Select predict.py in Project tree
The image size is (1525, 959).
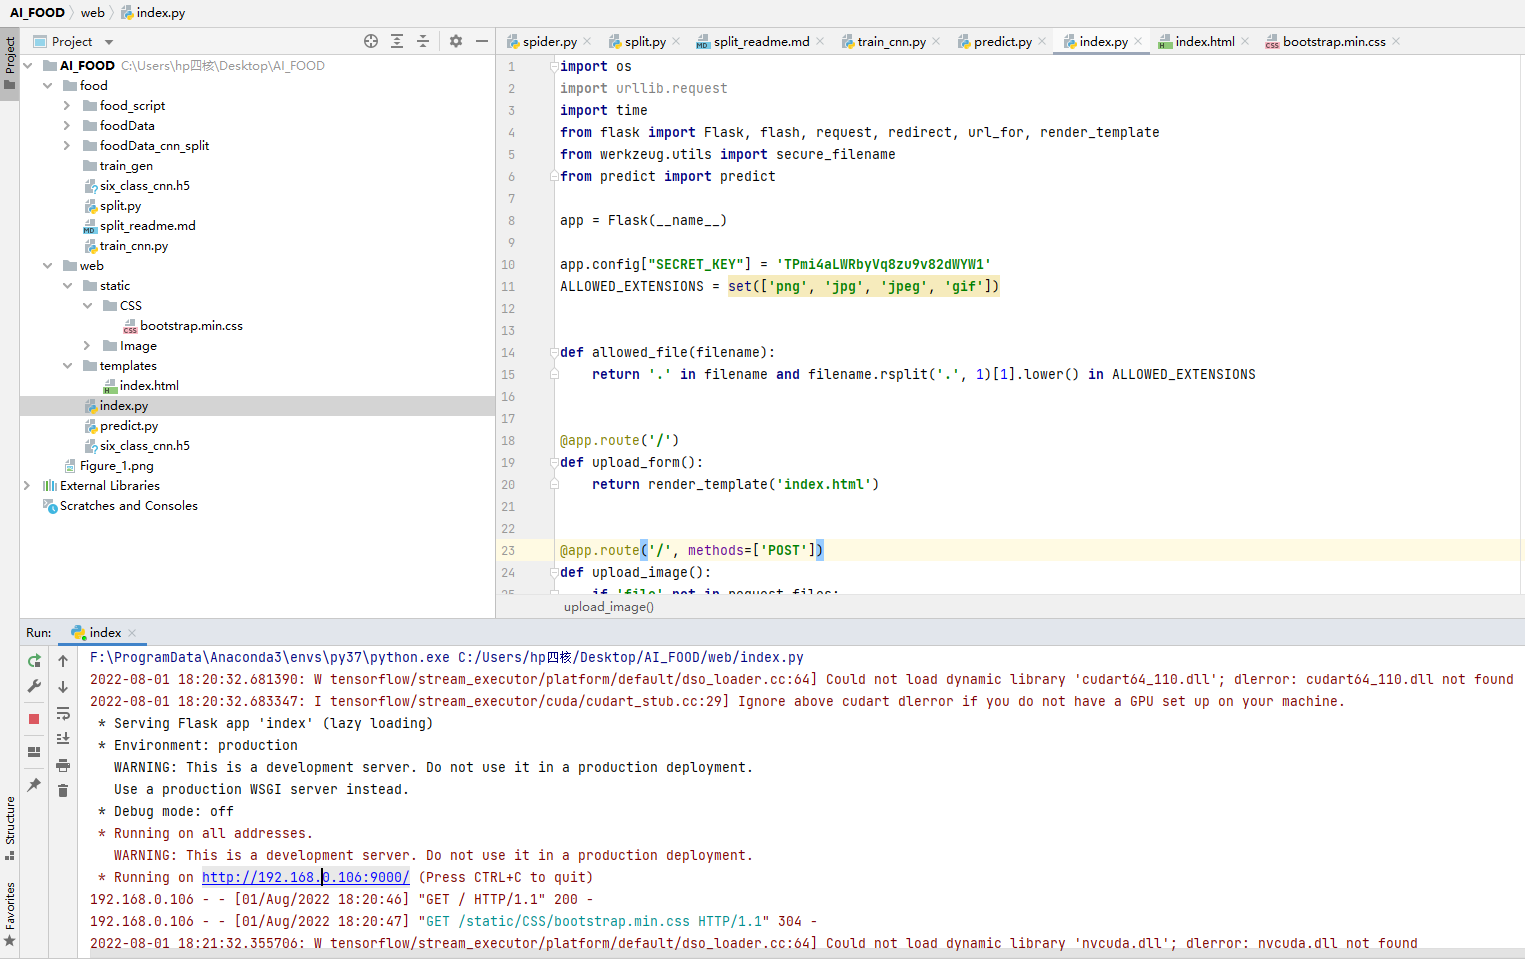coord(129,426)
